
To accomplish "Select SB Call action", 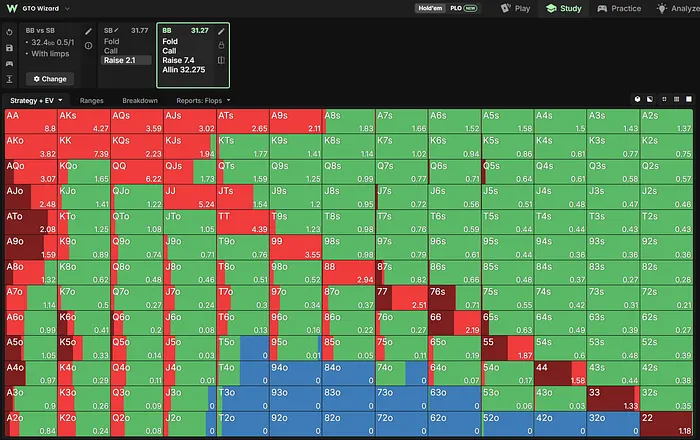I will click(111, 51).
